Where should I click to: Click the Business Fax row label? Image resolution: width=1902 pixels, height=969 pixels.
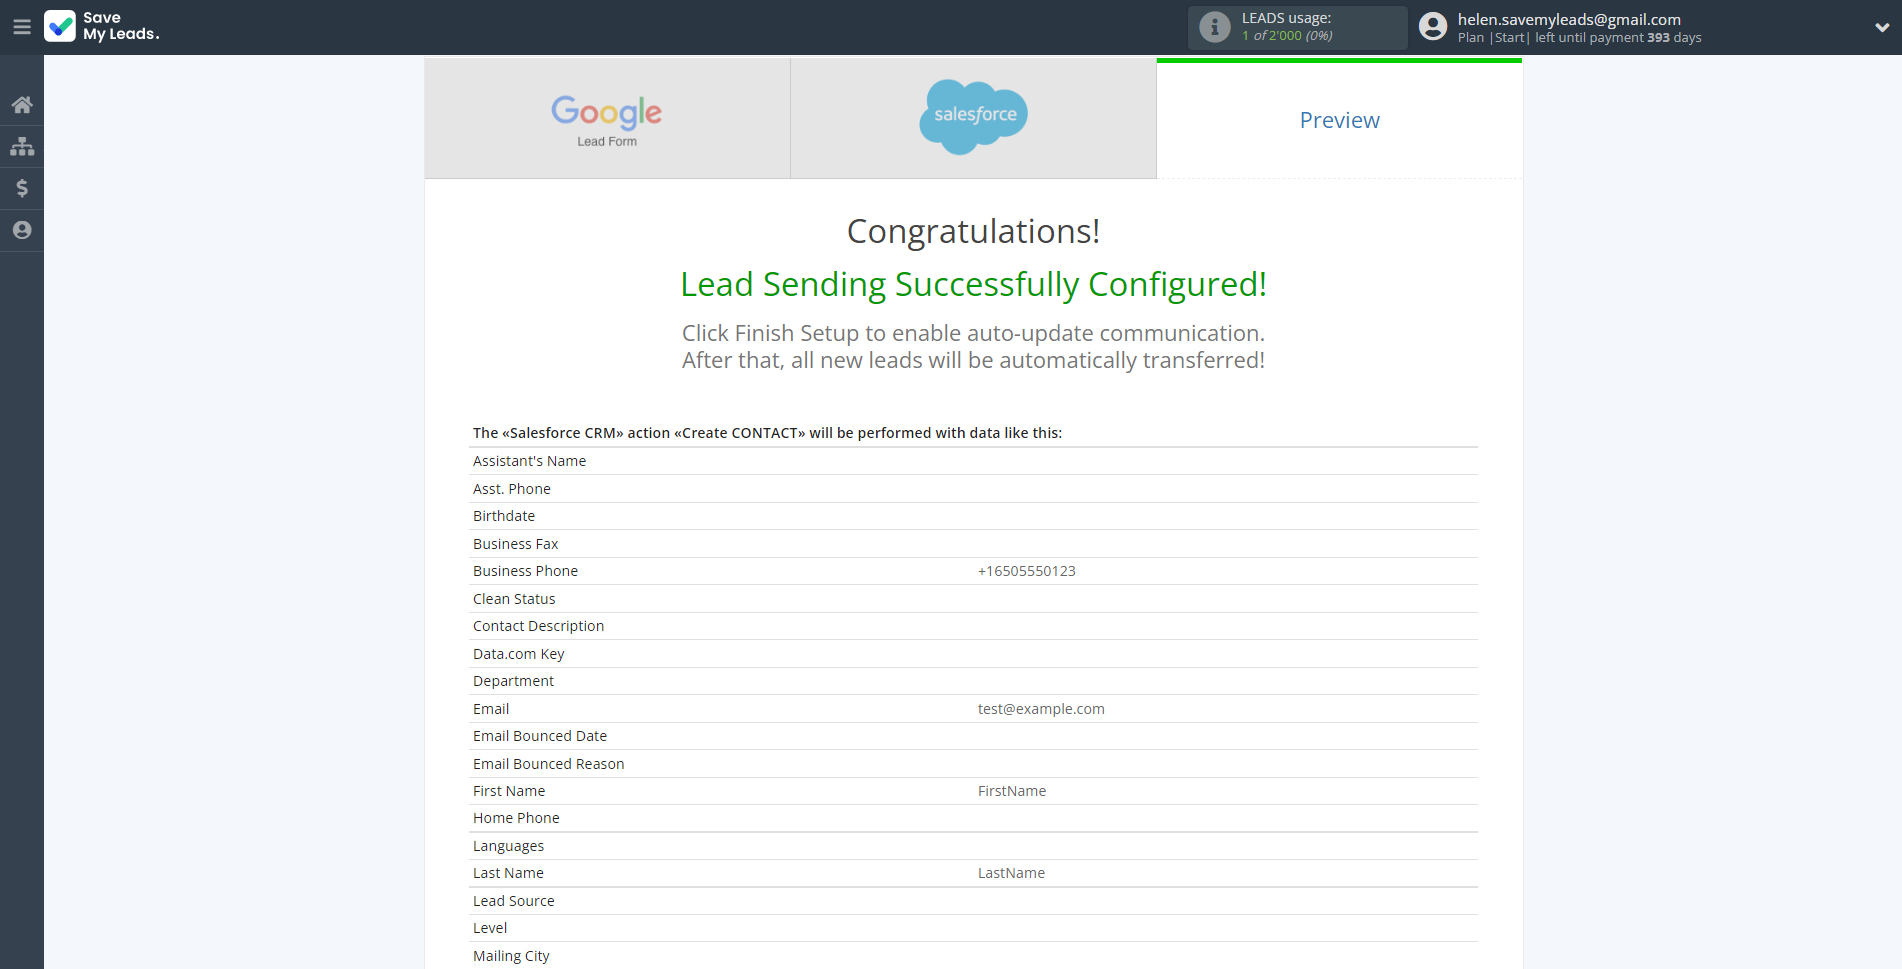coord(515,544)
